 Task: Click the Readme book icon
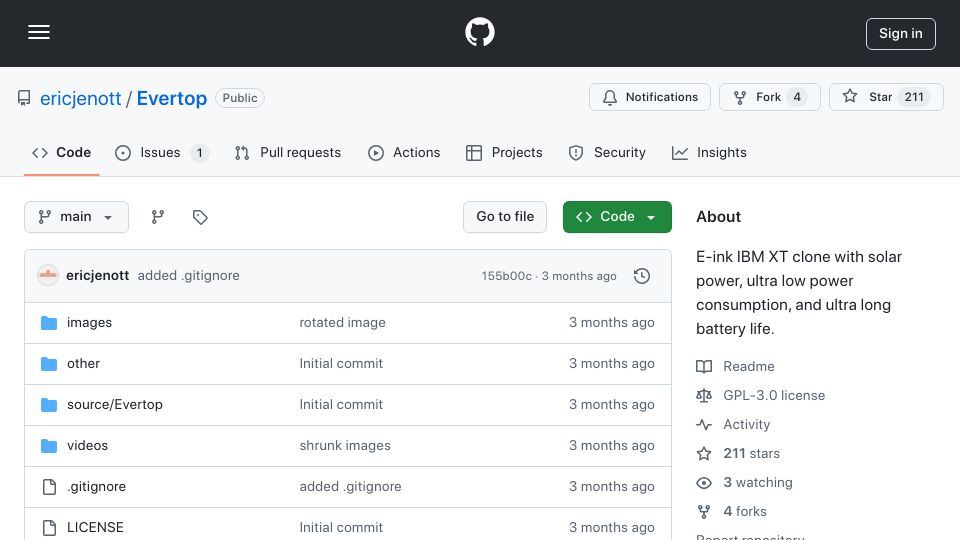pos(704,366)
